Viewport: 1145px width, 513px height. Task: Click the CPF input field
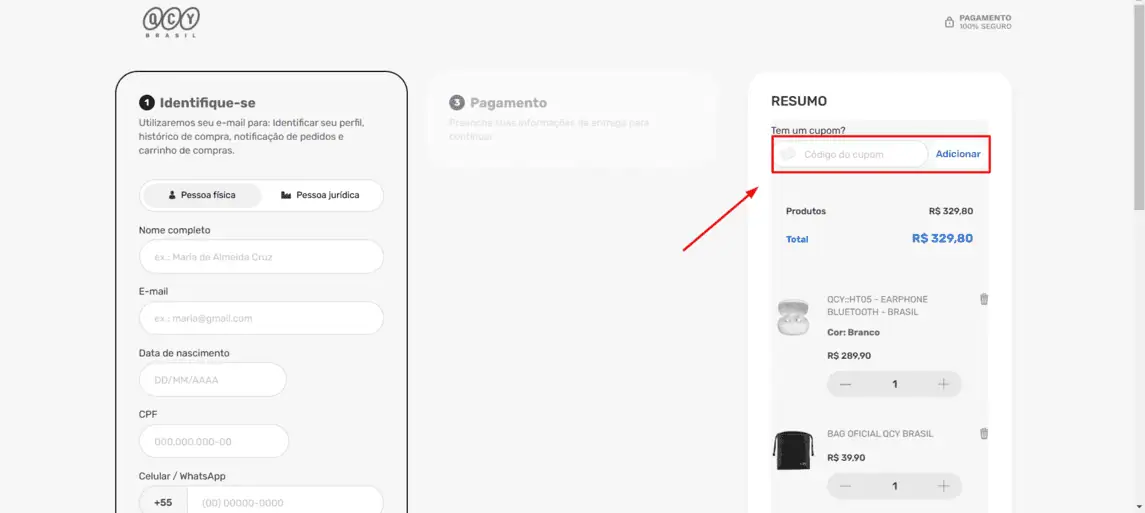click(213, 441)
